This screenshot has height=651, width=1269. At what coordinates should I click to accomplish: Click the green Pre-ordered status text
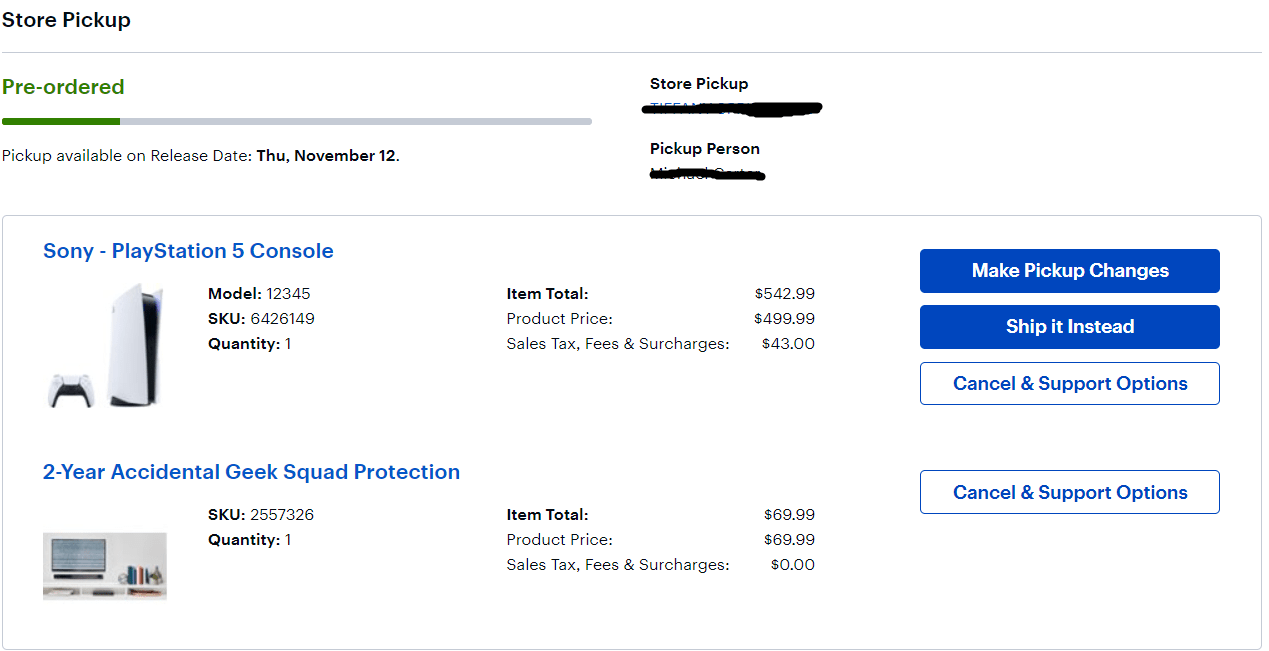click(x=63, y=87)
